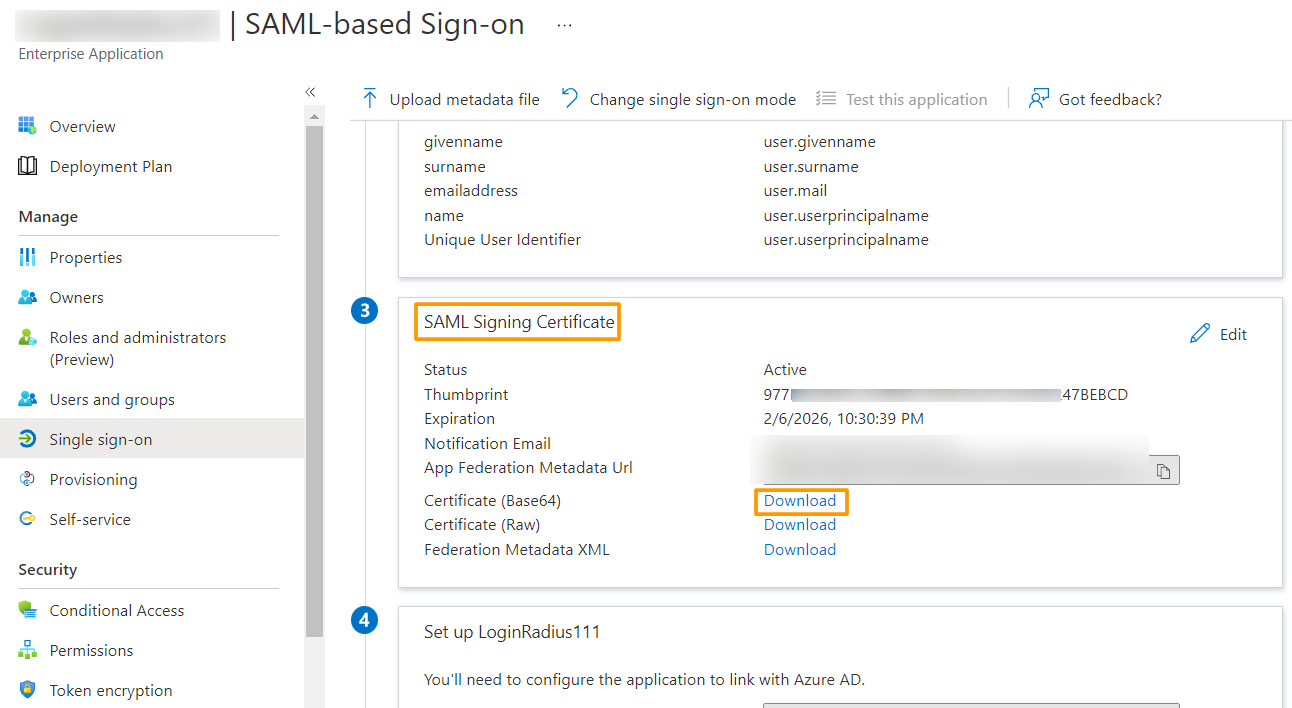The image size is (1292, 708).
Task: Click the Owners people icon
Action: [x=27, y=297]
